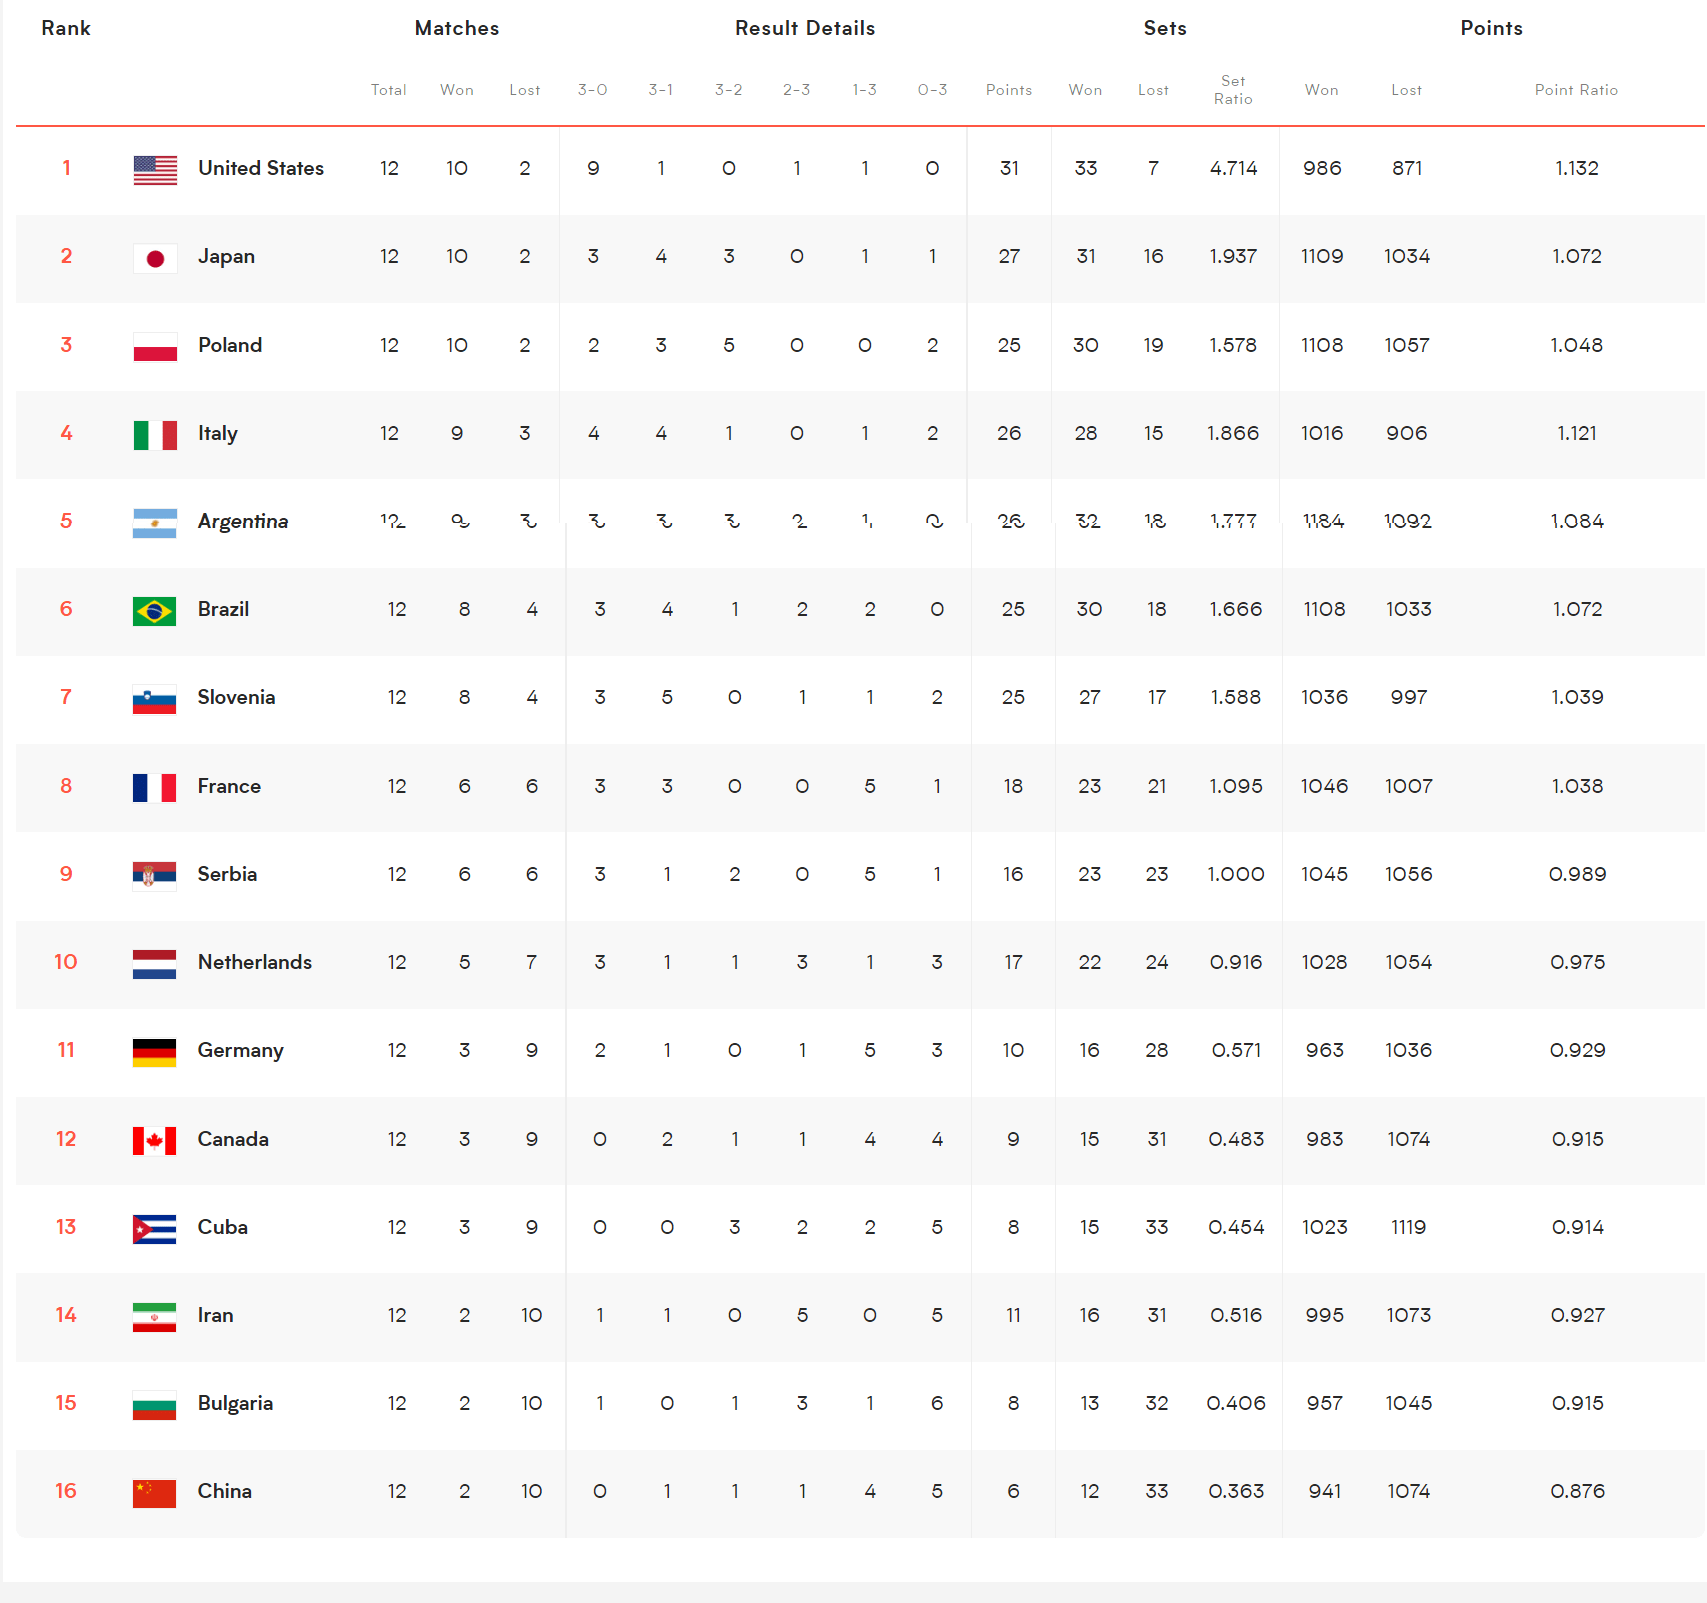Select the Slovenia flag icon
This screenshot has width=1707, height=1603.
154,699
